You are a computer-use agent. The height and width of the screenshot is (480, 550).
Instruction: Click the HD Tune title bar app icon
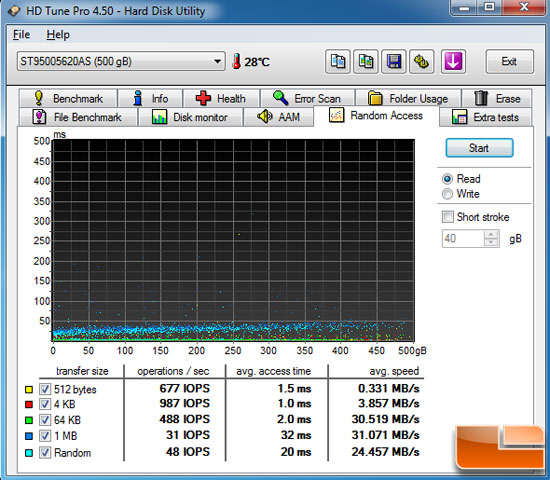15,11
